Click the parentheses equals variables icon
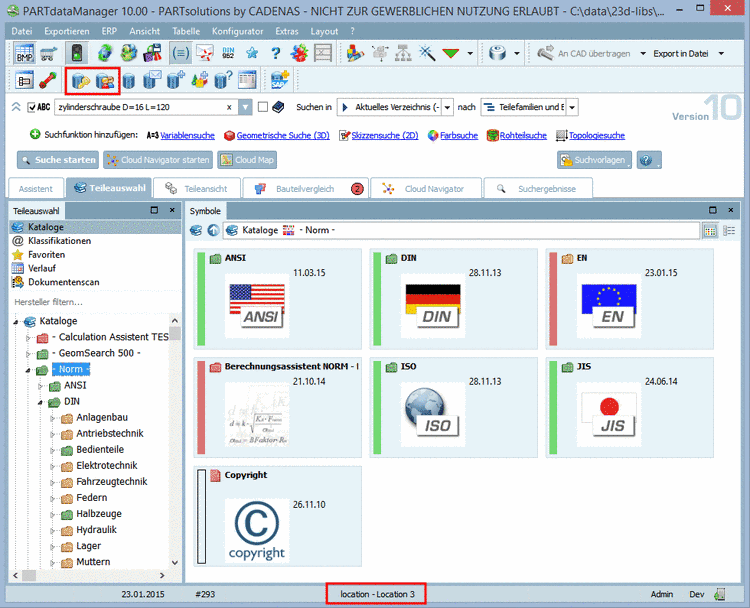 (x=180, y=53)
